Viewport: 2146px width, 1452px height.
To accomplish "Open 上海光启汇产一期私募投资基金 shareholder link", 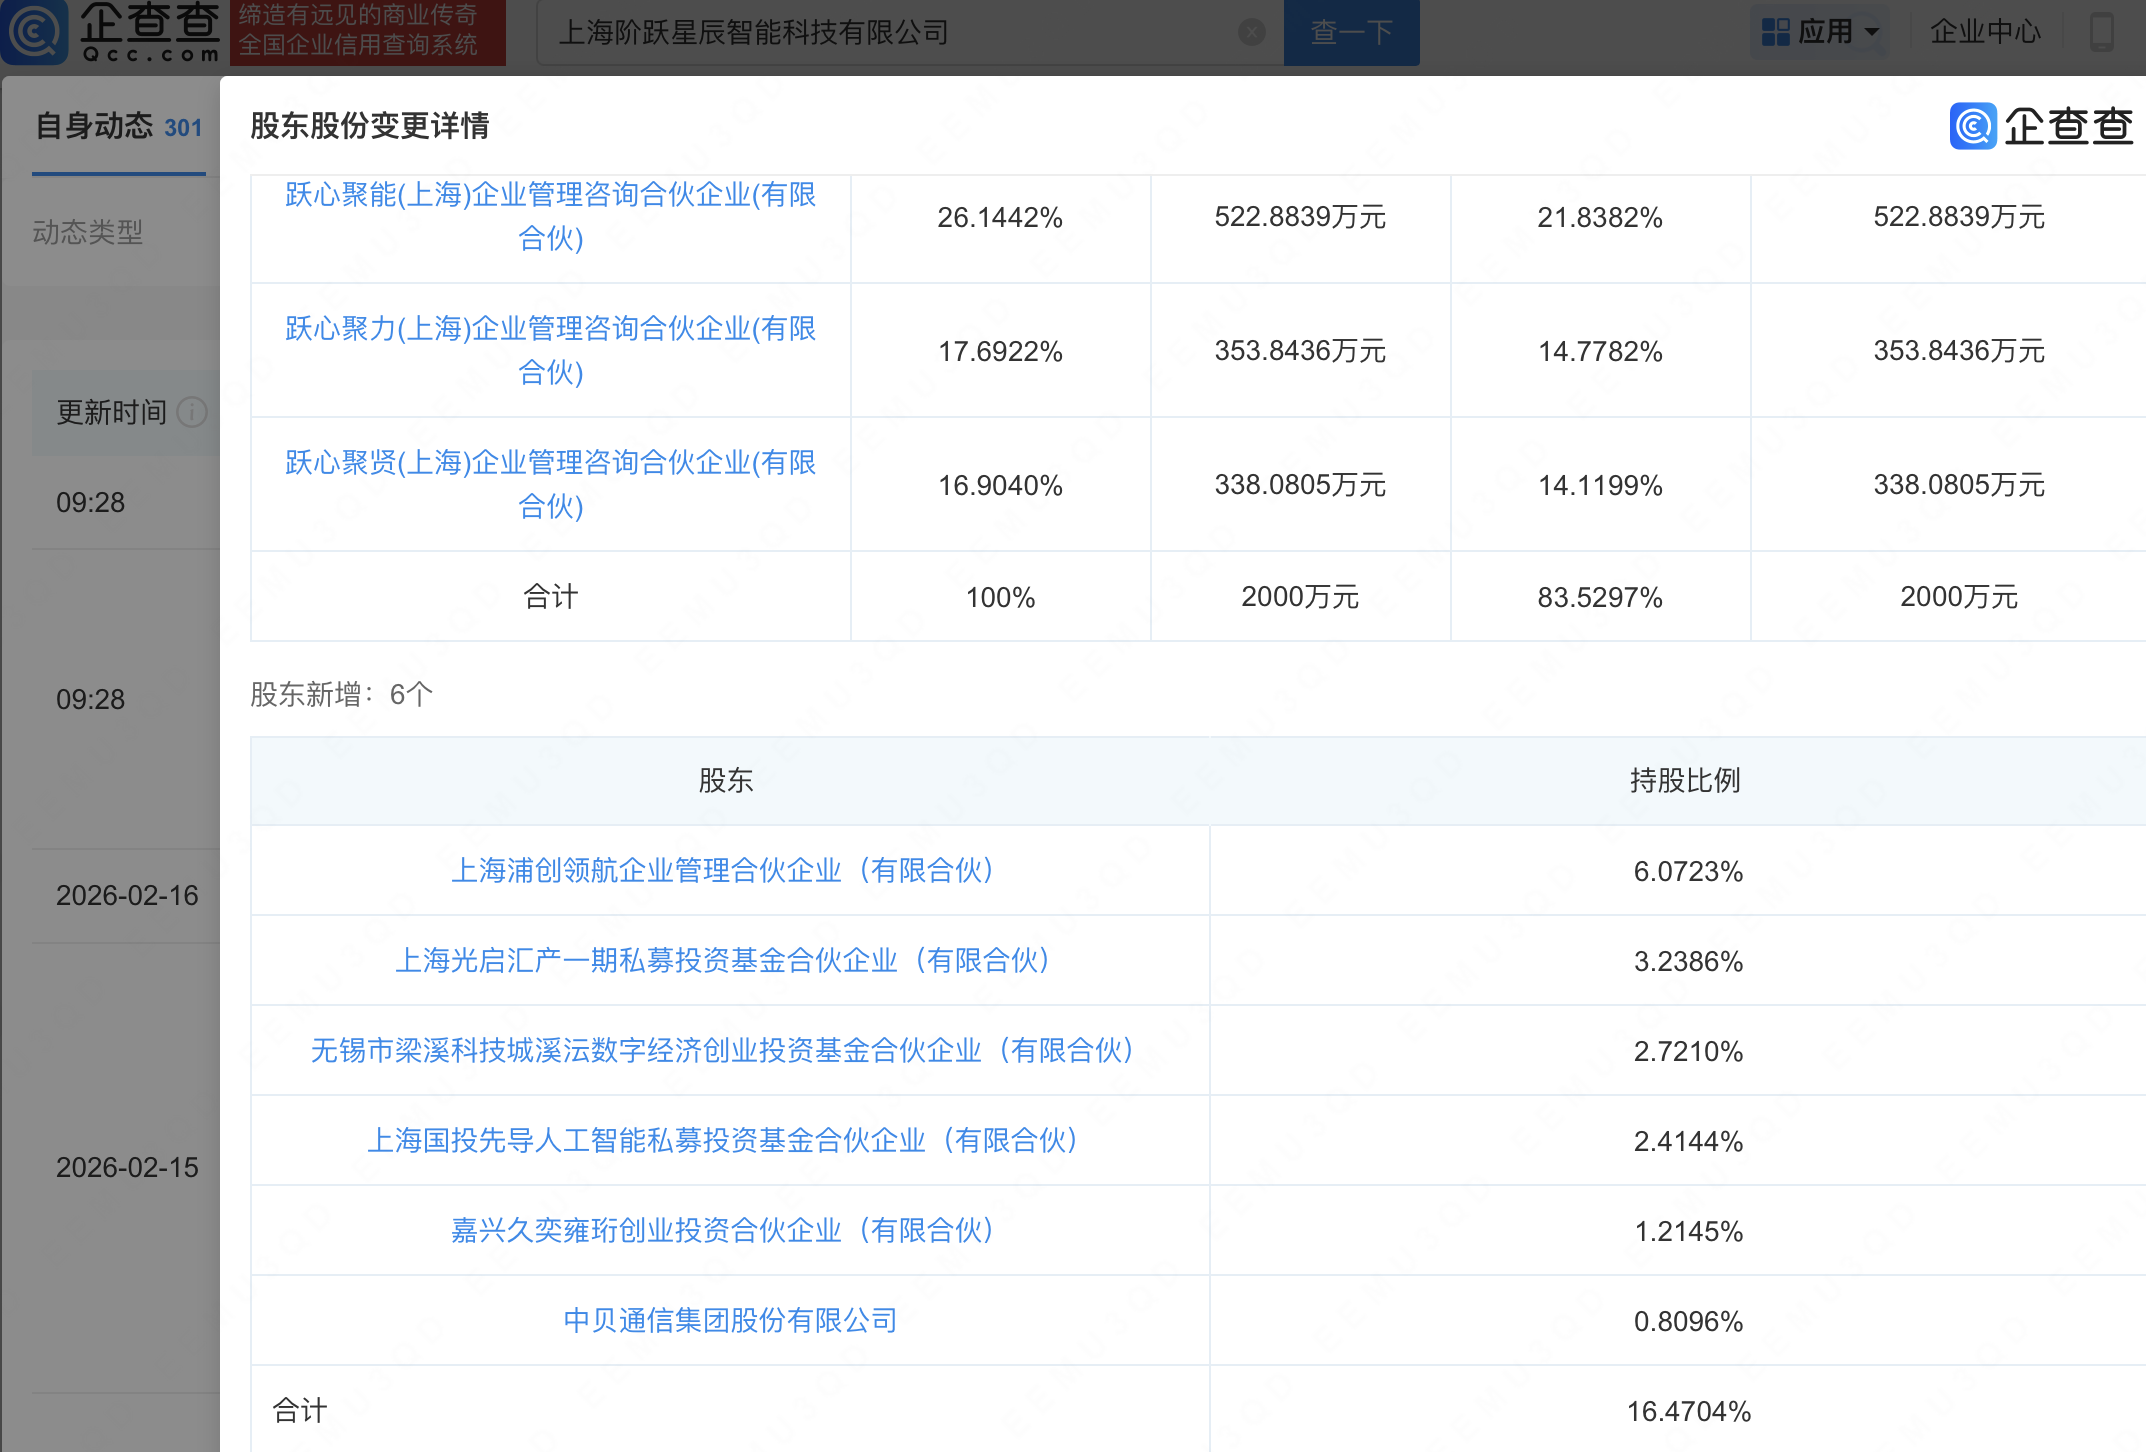I will click(x=725, y=961).
